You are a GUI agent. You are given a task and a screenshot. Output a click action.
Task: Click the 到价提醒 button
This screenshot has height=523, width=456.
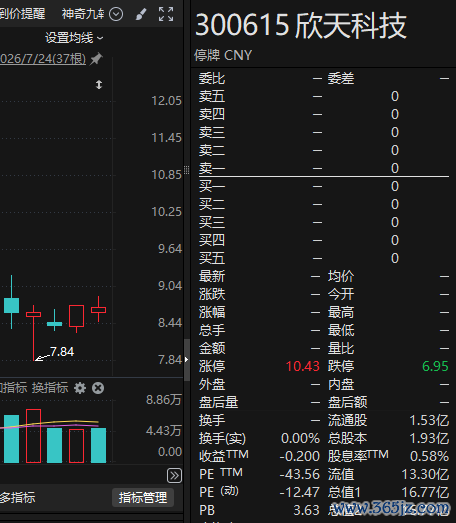[x=22, y=14]
